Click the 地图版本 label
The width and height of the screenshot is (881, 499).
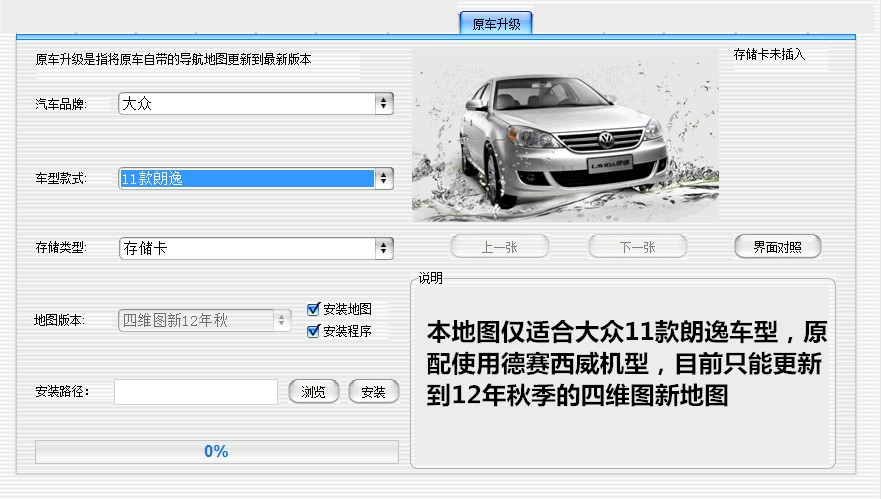click(x=59, y=320)
